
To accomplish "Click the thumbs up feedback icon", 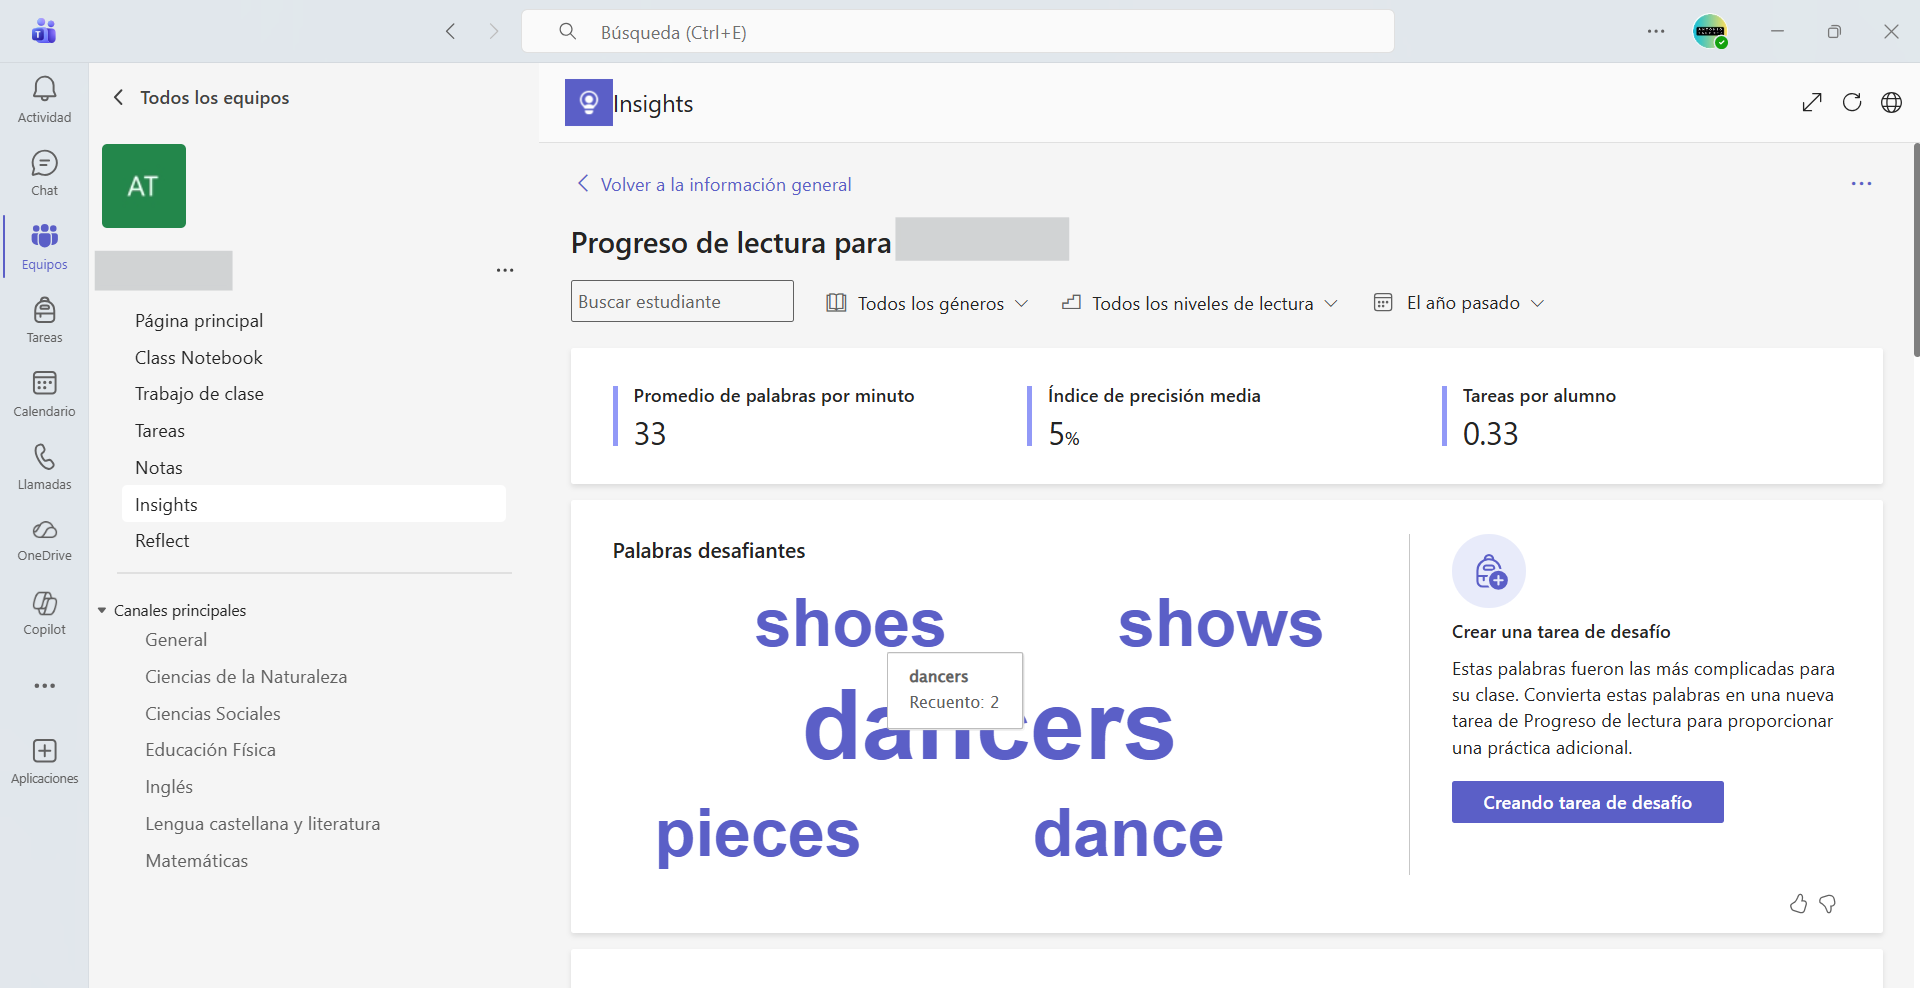I will pos(1798,904).
